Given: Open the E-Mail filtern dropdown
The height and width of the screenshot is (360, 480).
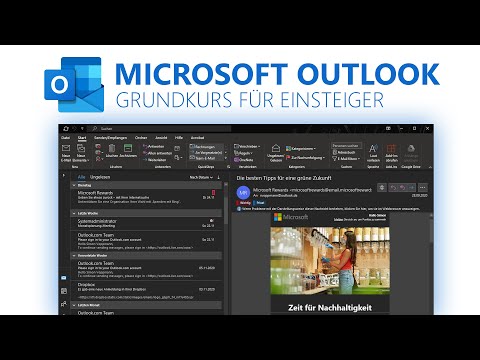Looking at the screenshot, I should point(346,159).
